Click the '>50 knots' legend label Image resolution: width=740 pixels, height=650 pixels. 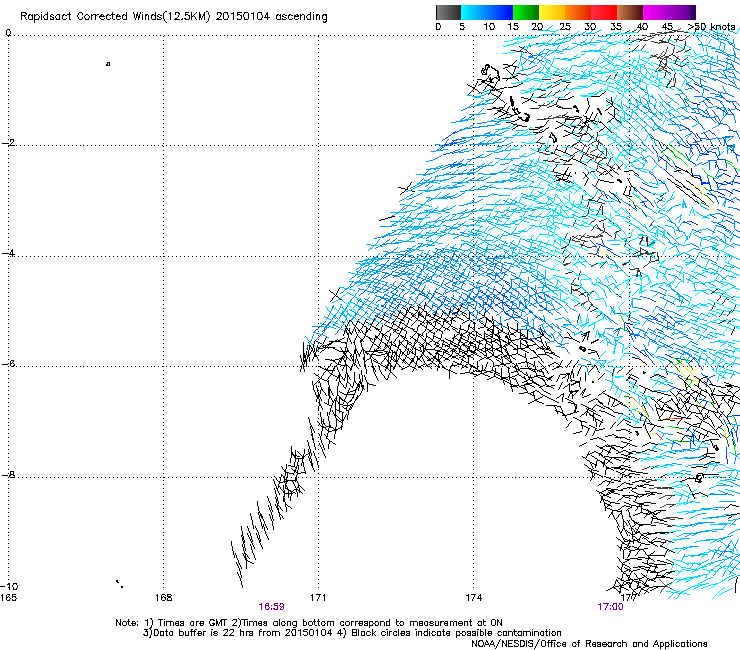point(711,27)
